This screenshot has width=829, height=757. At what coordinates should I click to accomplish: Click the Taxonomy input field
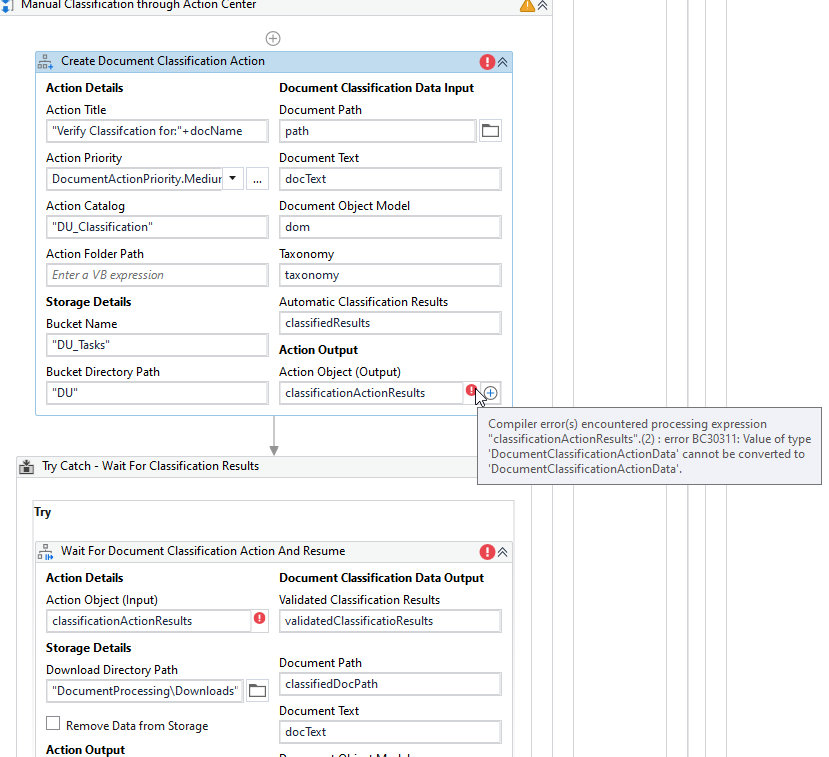[x=390, y=275]
